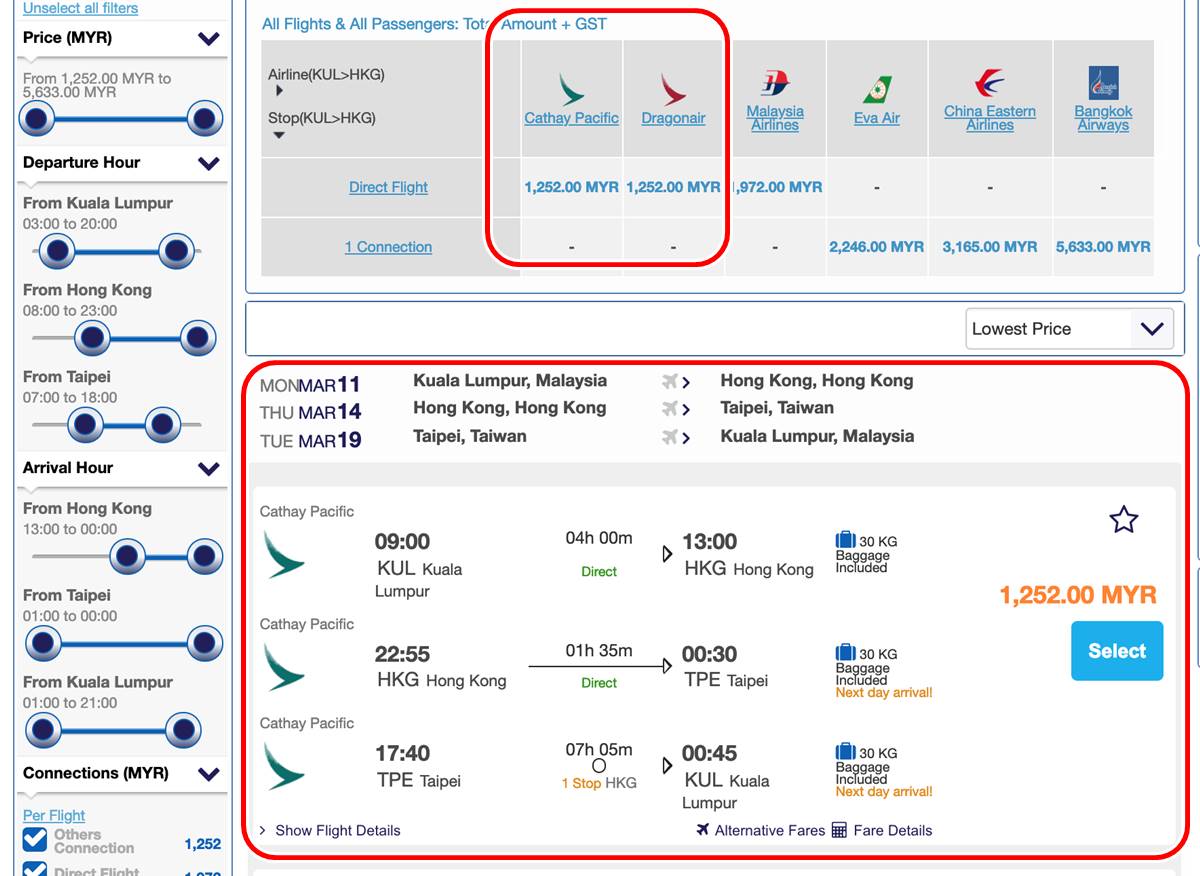Click Unselect all filters link

[x=80, y=8]
